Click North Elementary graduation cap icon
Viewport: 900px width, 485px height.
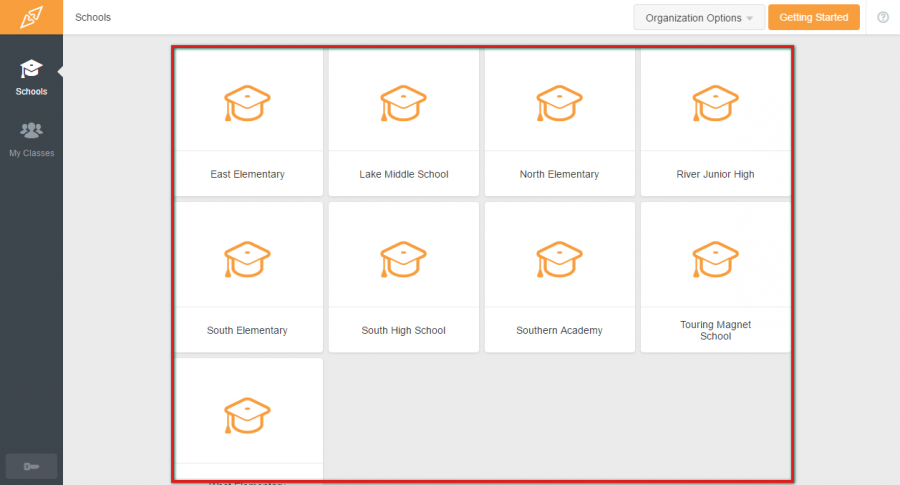coord(560,103)
